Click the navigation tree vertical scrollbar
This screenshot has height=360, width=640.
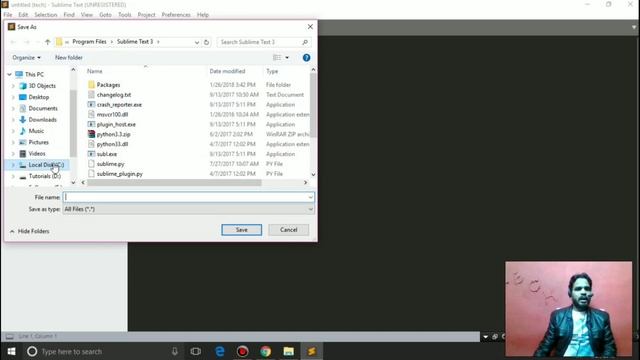73,122
